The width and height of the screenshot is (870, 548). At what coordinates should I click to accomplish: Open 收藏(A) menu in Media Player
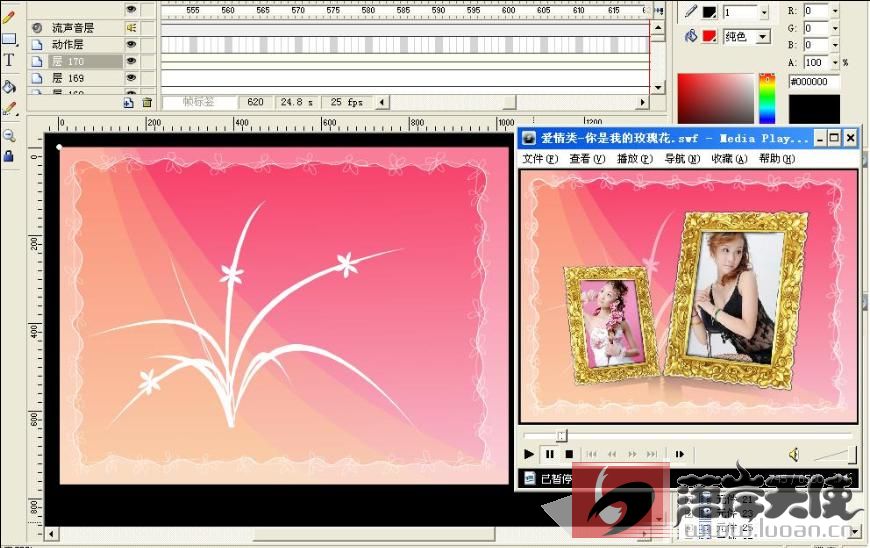click(x=730, y=159)
